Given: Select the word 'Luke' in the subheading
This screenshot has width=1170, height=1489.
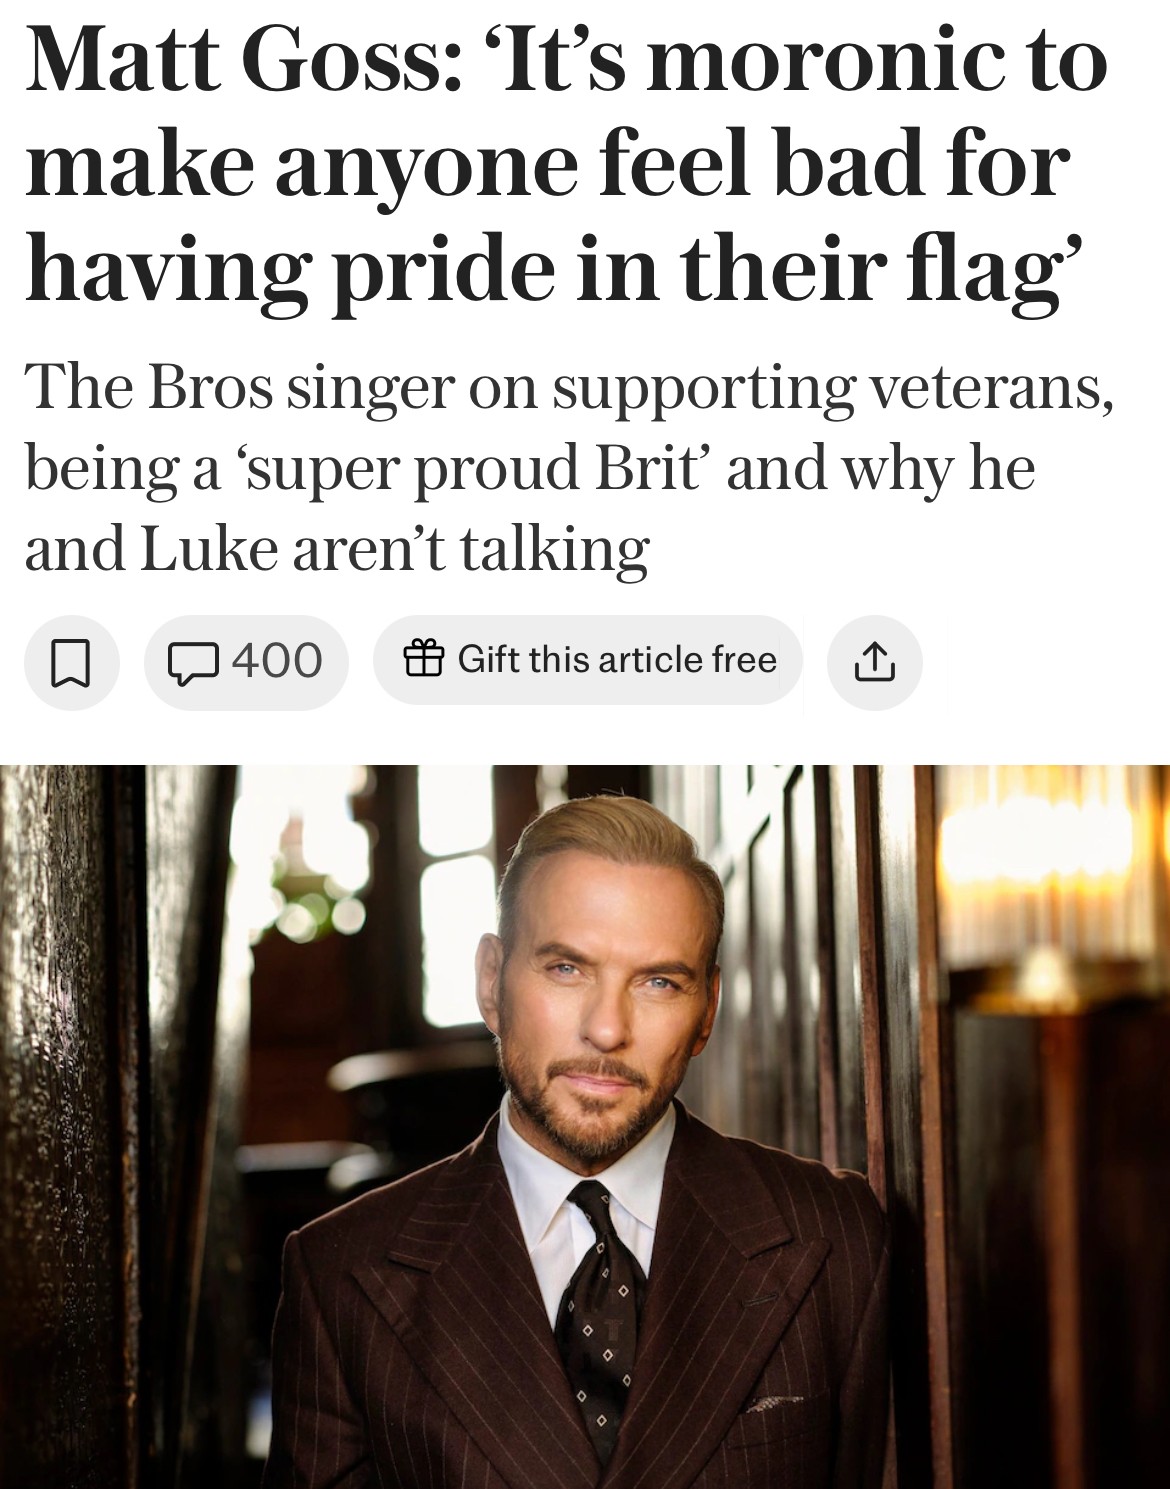Looking at the screenshot, I should click(x=209, y=548).
